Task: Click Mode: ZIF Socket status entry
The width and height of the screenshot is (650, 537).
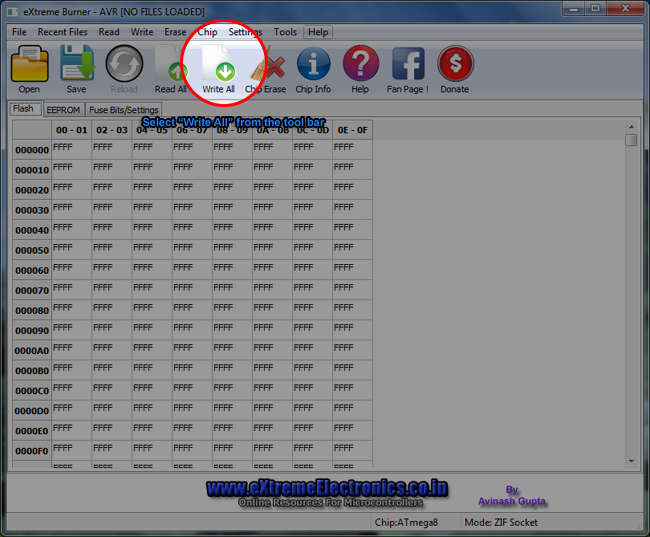Action: [x=501, y=522]
